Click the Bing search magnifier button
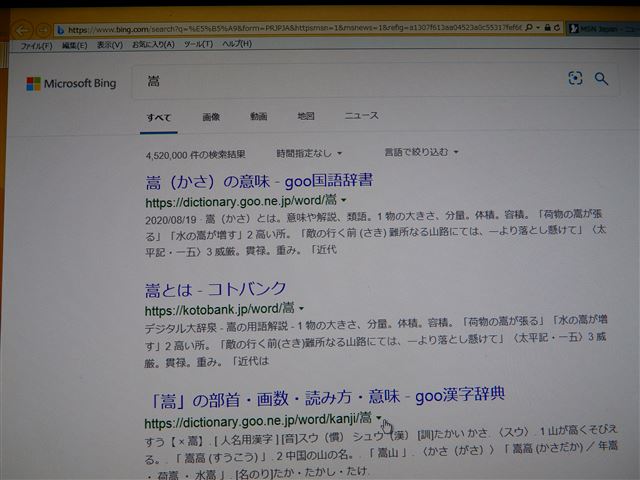This screenshot has height=480, width=640. pyautogui.click(x=601, y=78)
